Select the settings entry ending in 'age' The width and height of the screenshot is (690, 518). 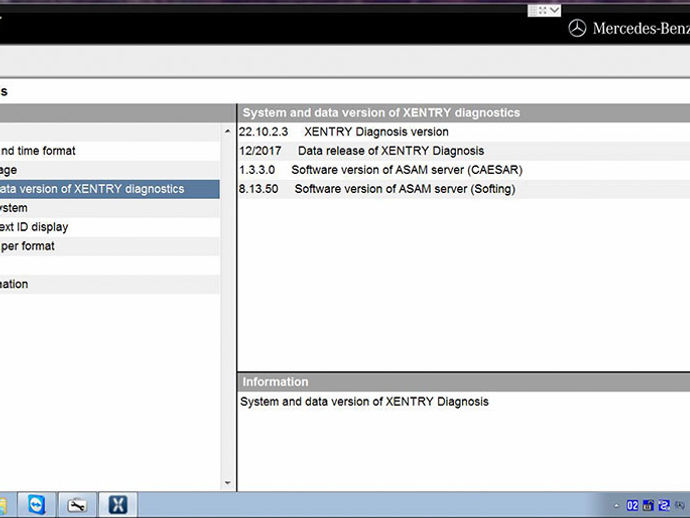[110, 170]
